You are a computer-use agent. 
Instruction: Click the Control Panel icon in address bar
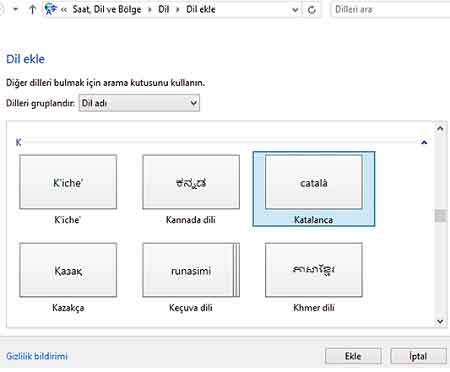pyautogui.click(x=50, y=9)
